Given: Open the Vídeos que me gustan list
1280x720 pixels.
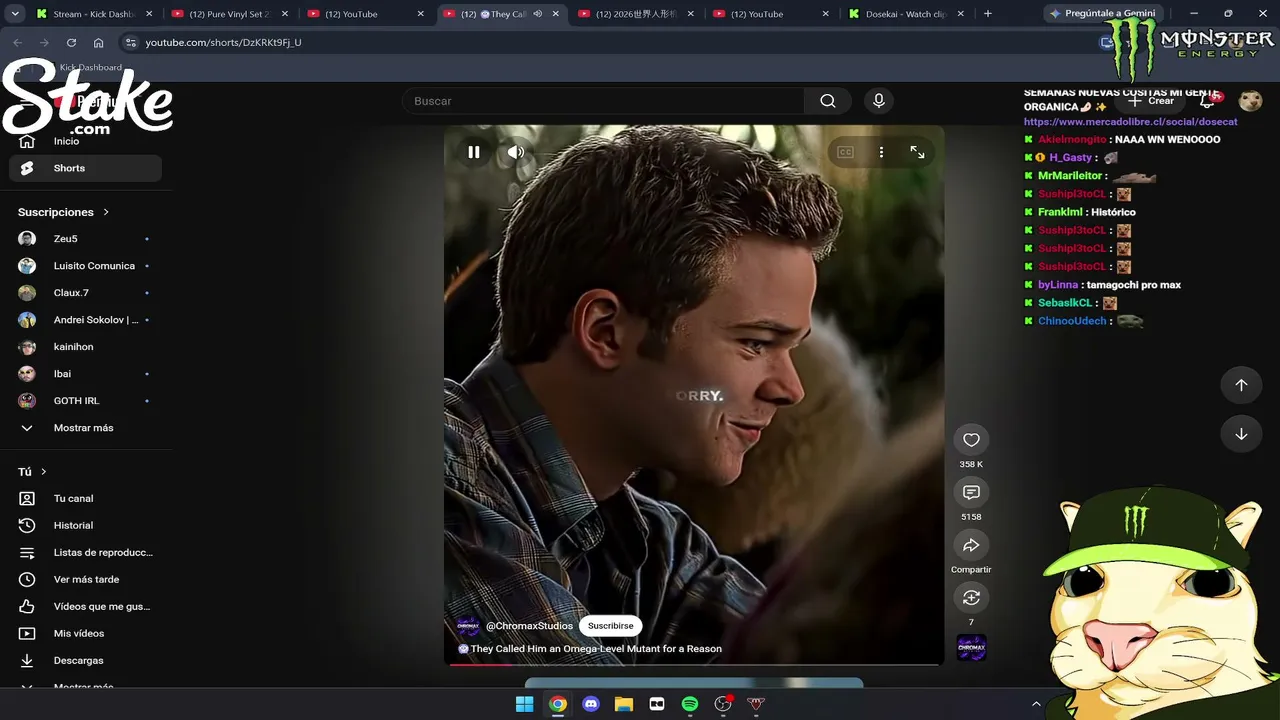Looking at the screenshot, I should click(x=85, y=606).
